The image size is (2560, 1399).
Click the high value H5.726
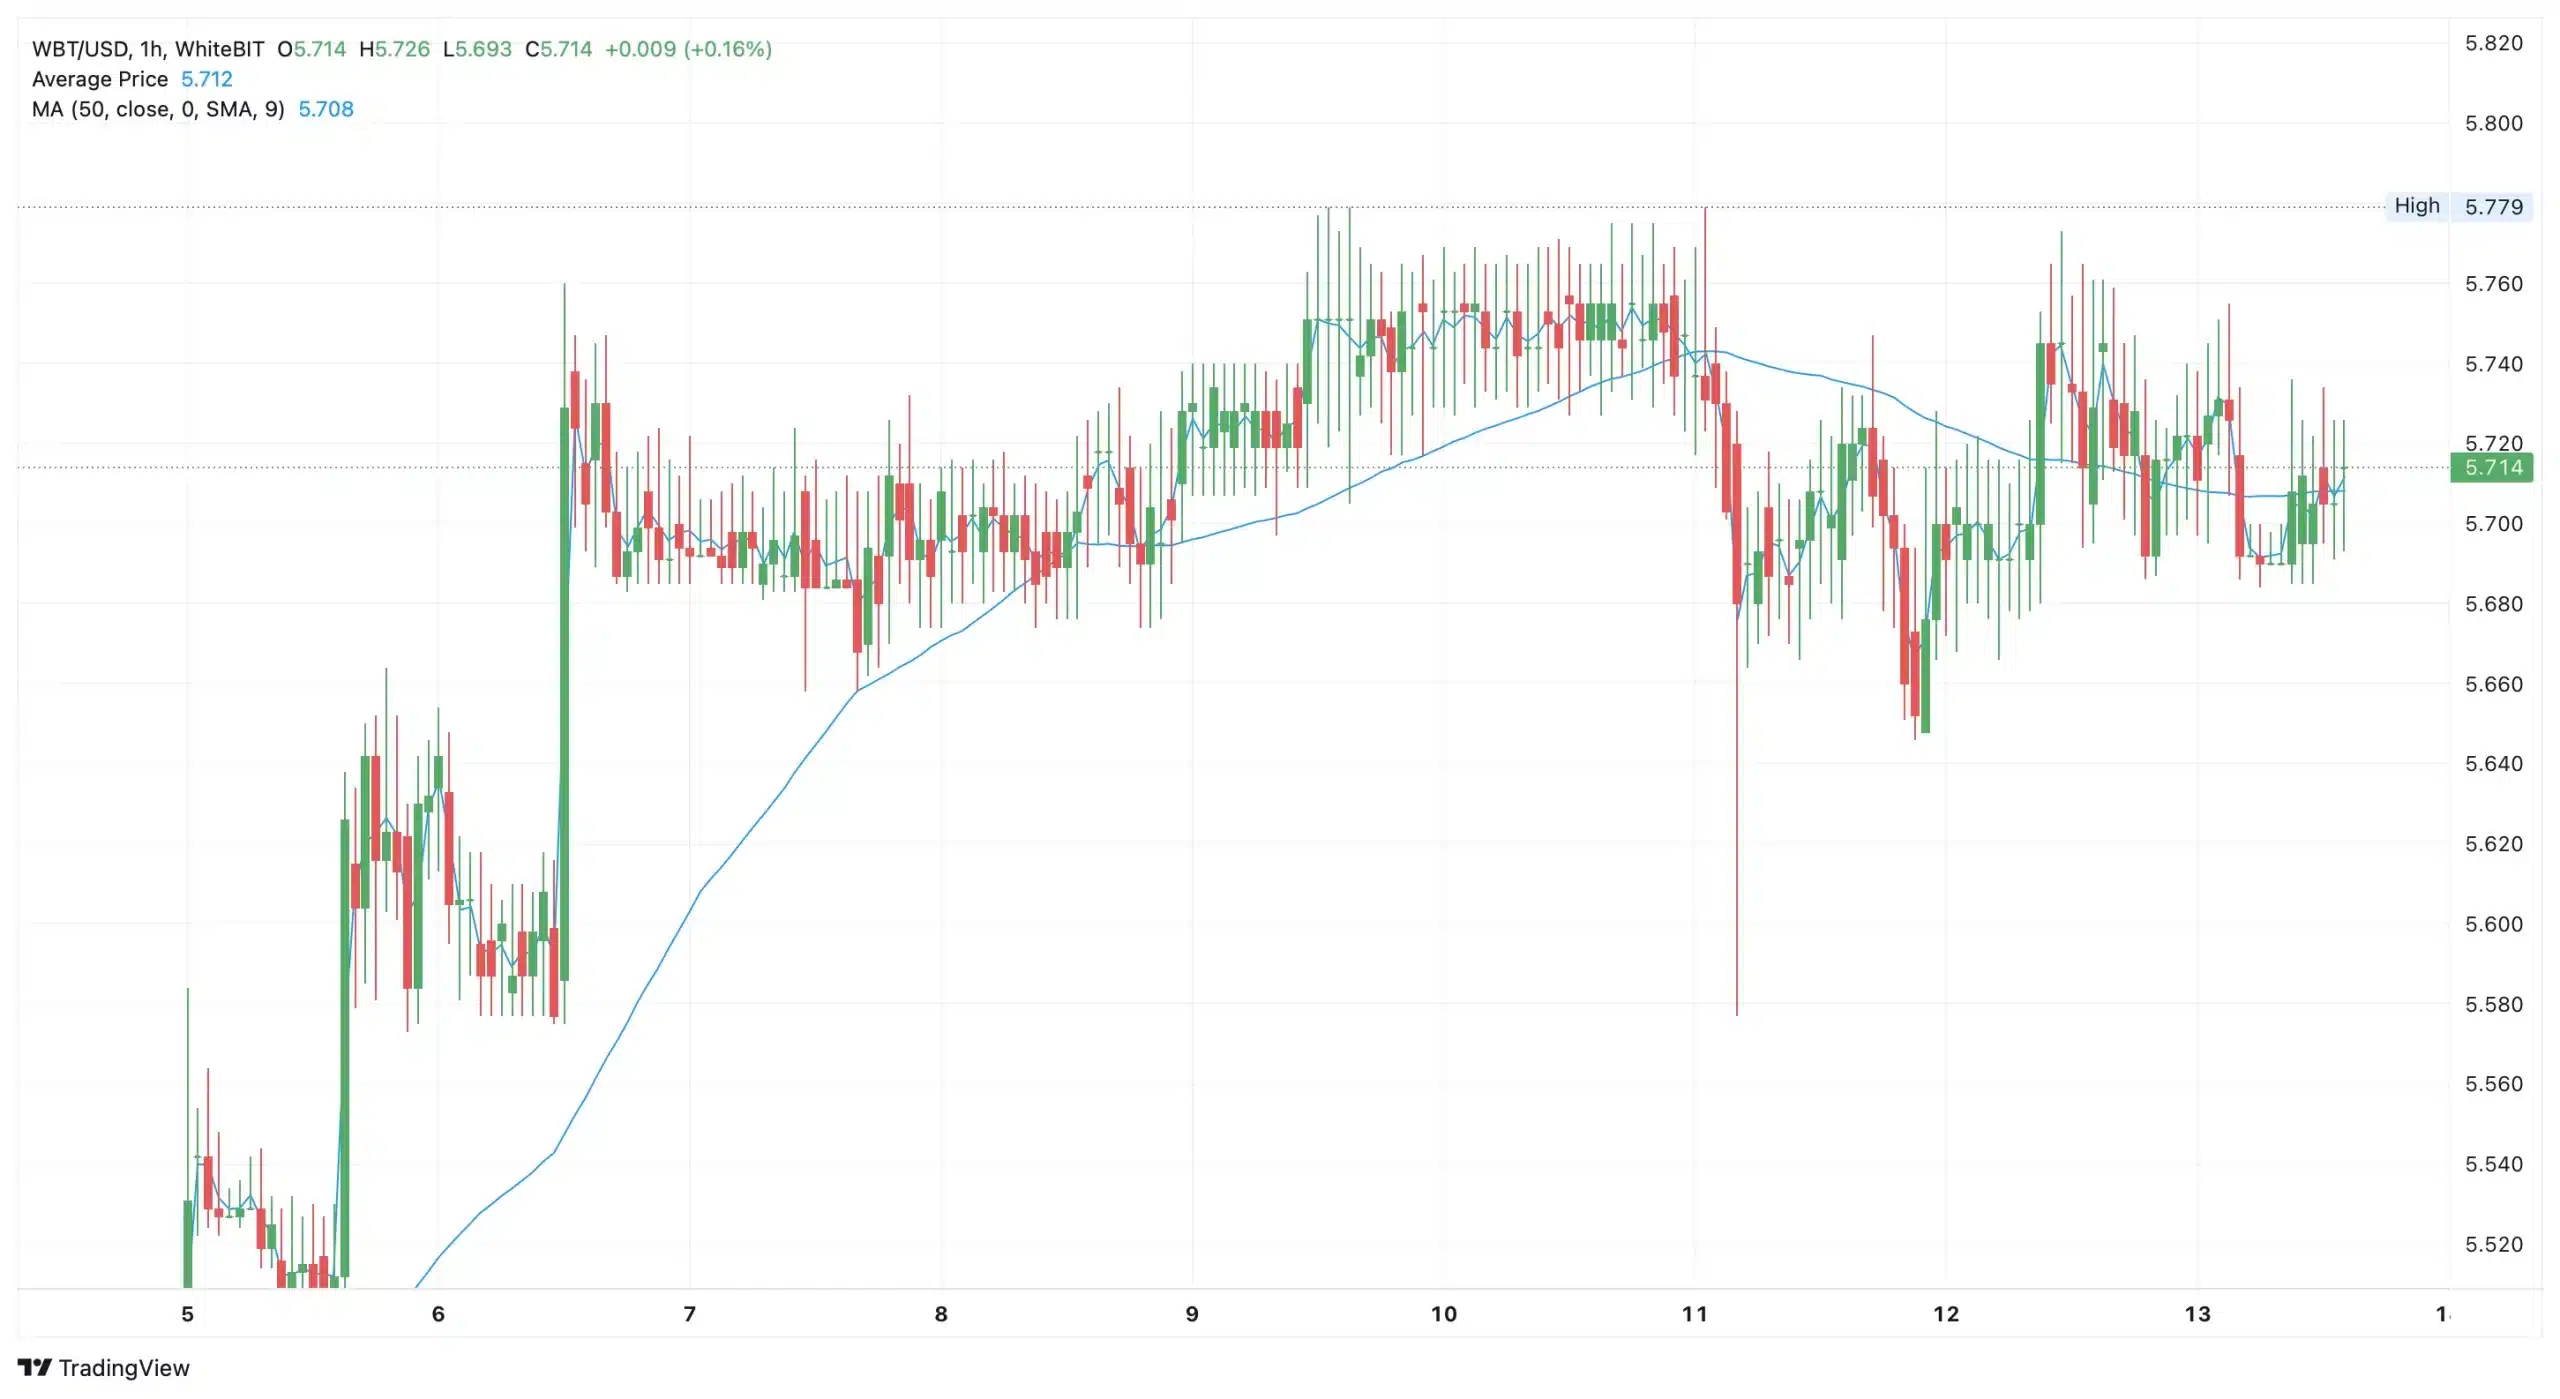coord(395,49)
